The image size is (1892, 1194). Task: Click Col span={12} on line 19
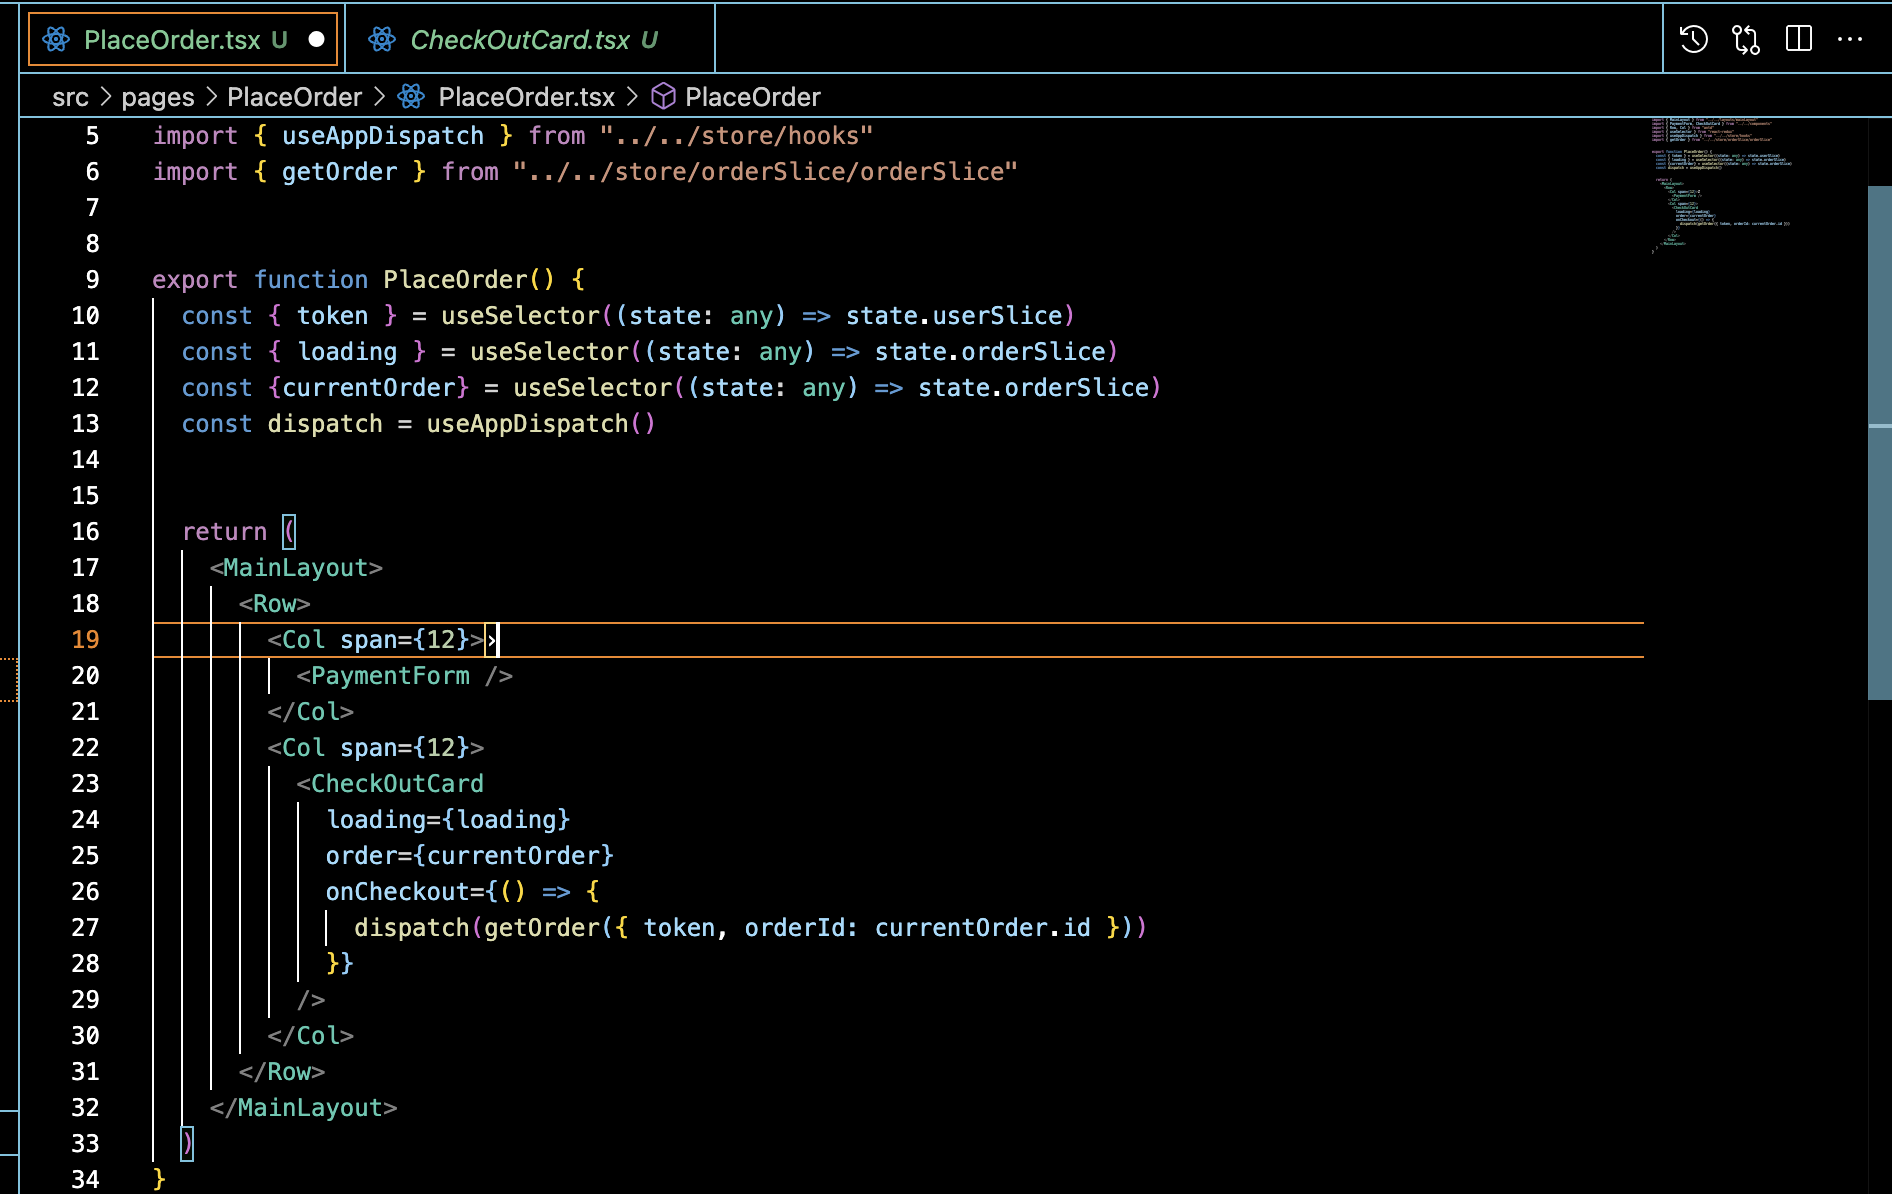coord(376,640)
